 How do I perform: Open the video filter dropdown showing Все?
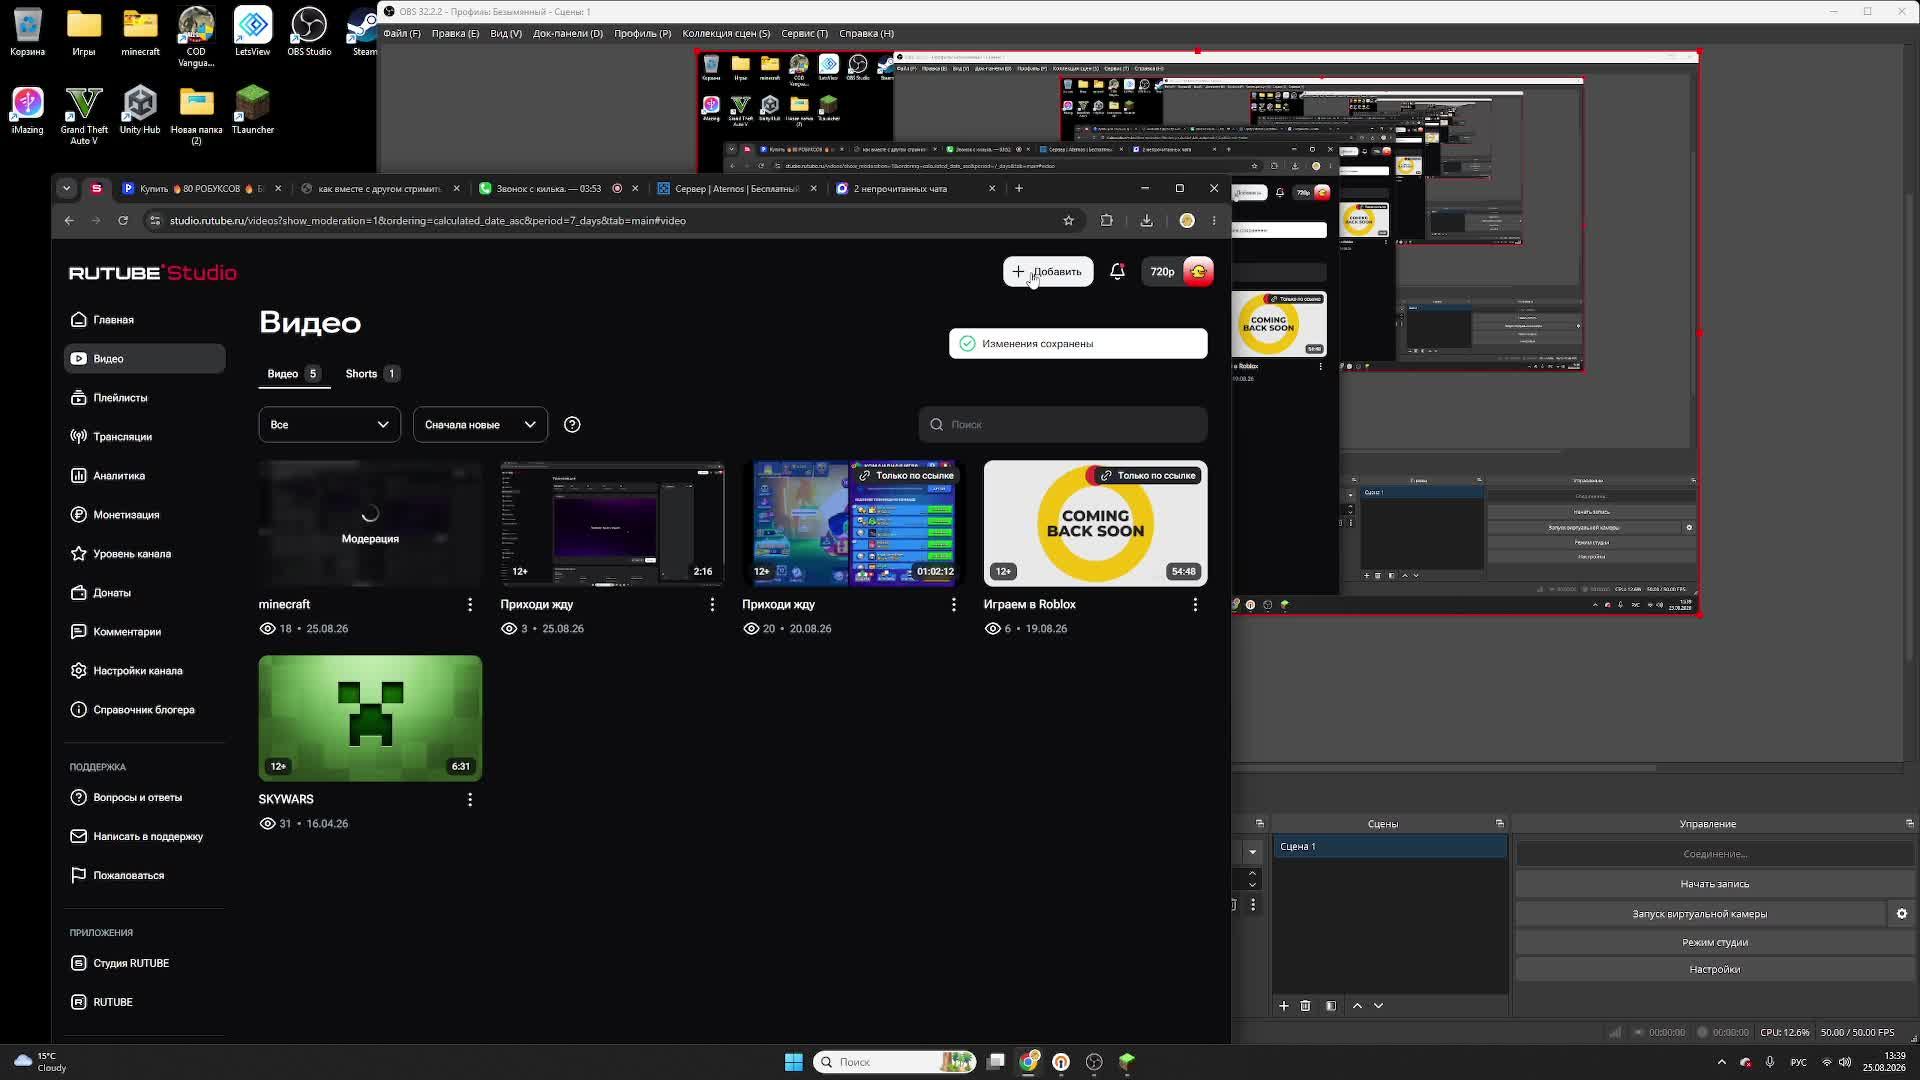329,425
